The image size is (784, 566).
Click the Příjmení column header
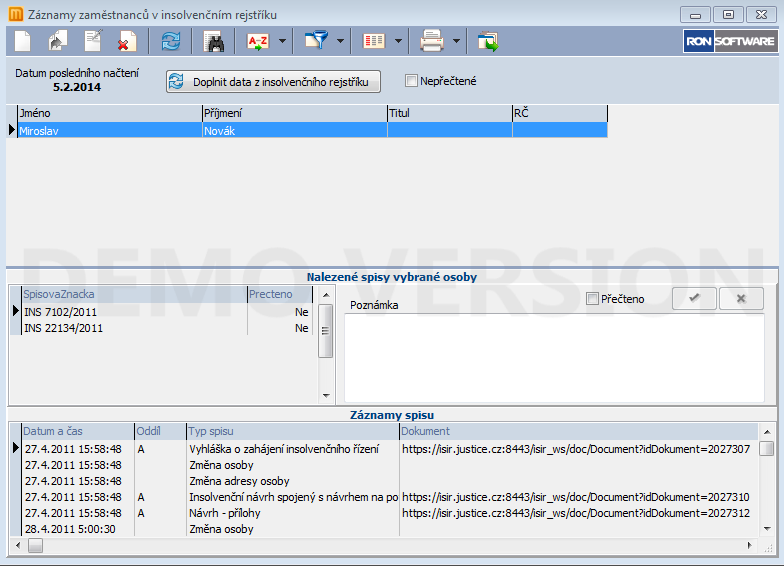coord(293,114)
